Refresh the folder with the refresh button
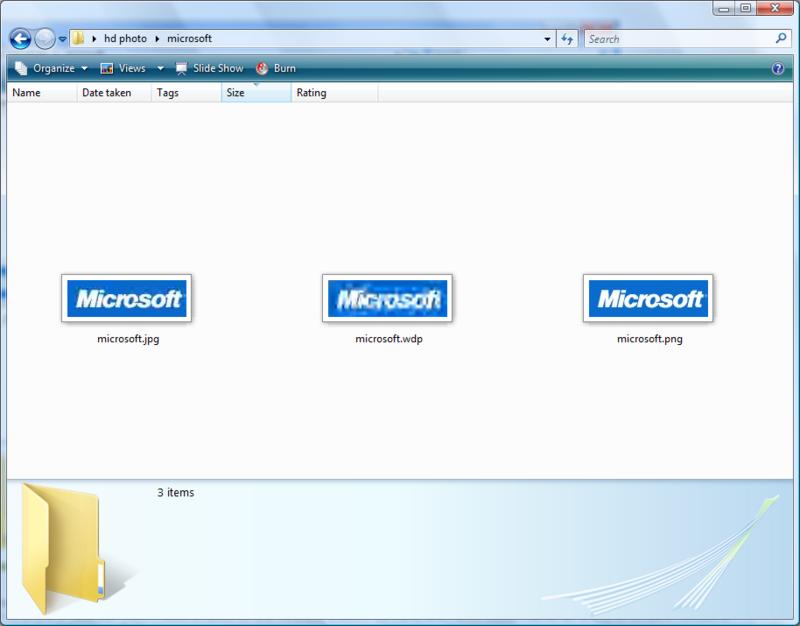The width and height of the screenshot is (800, 626). 568,39
